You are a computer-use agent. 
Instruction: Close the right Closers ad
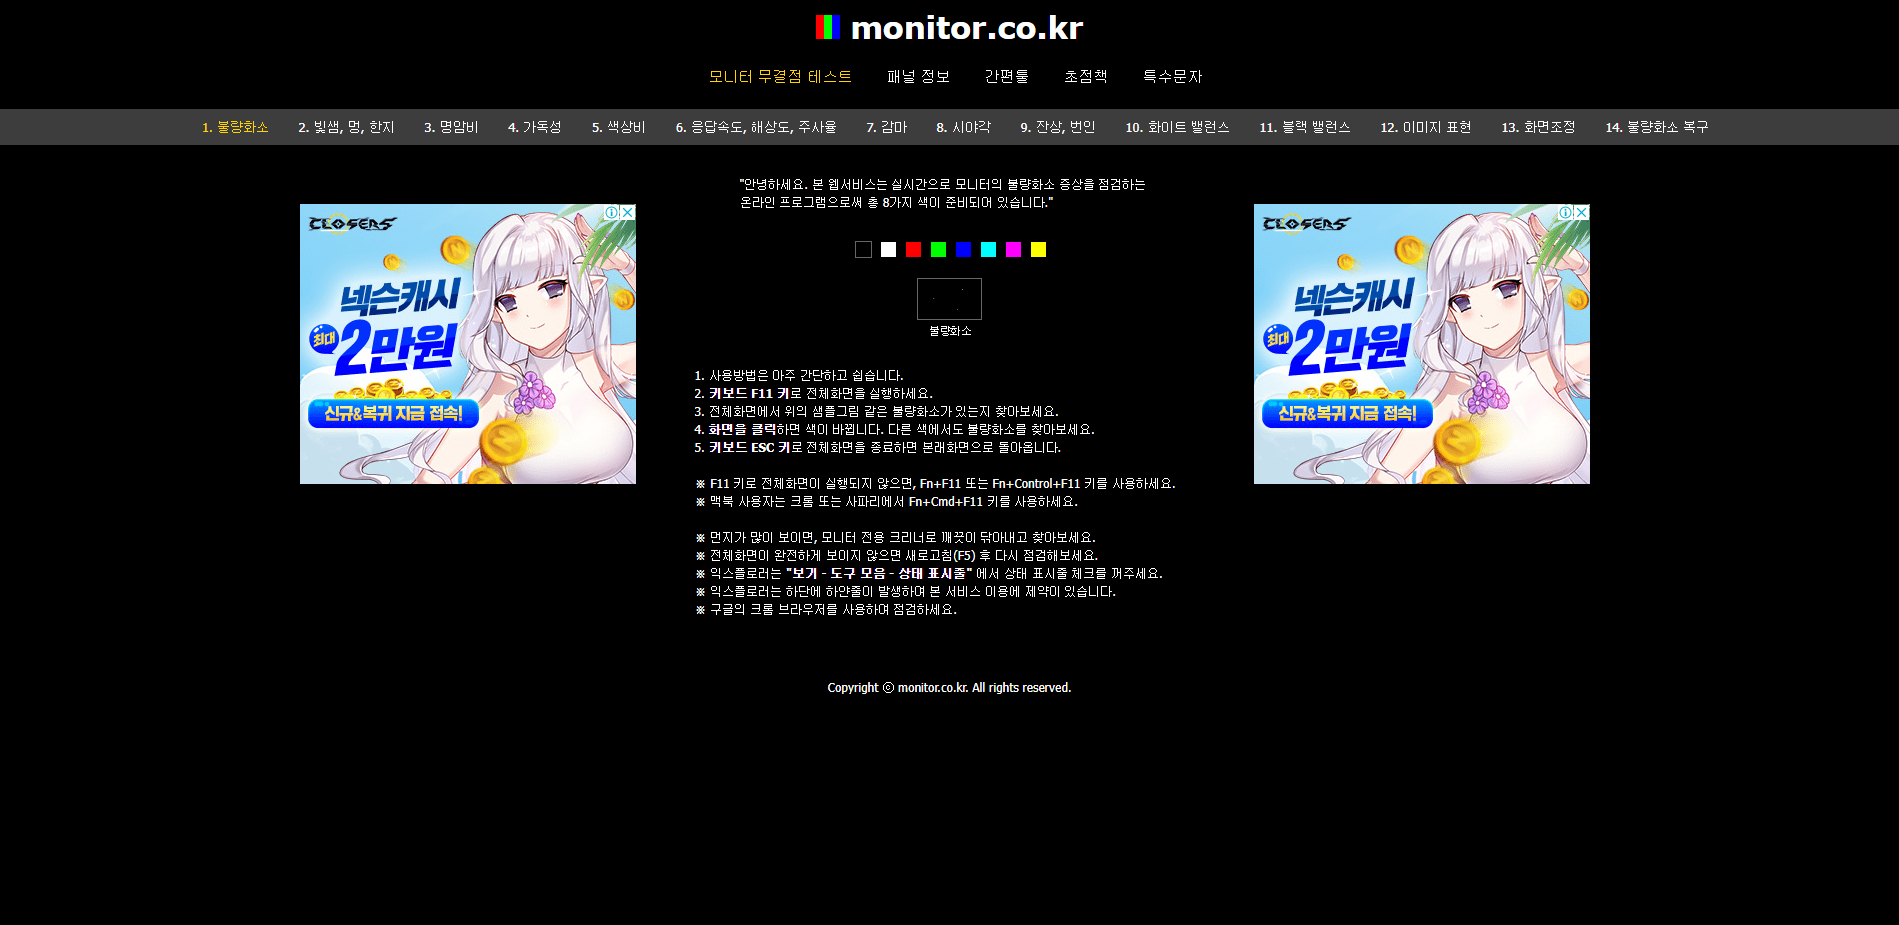(1582, 212)
